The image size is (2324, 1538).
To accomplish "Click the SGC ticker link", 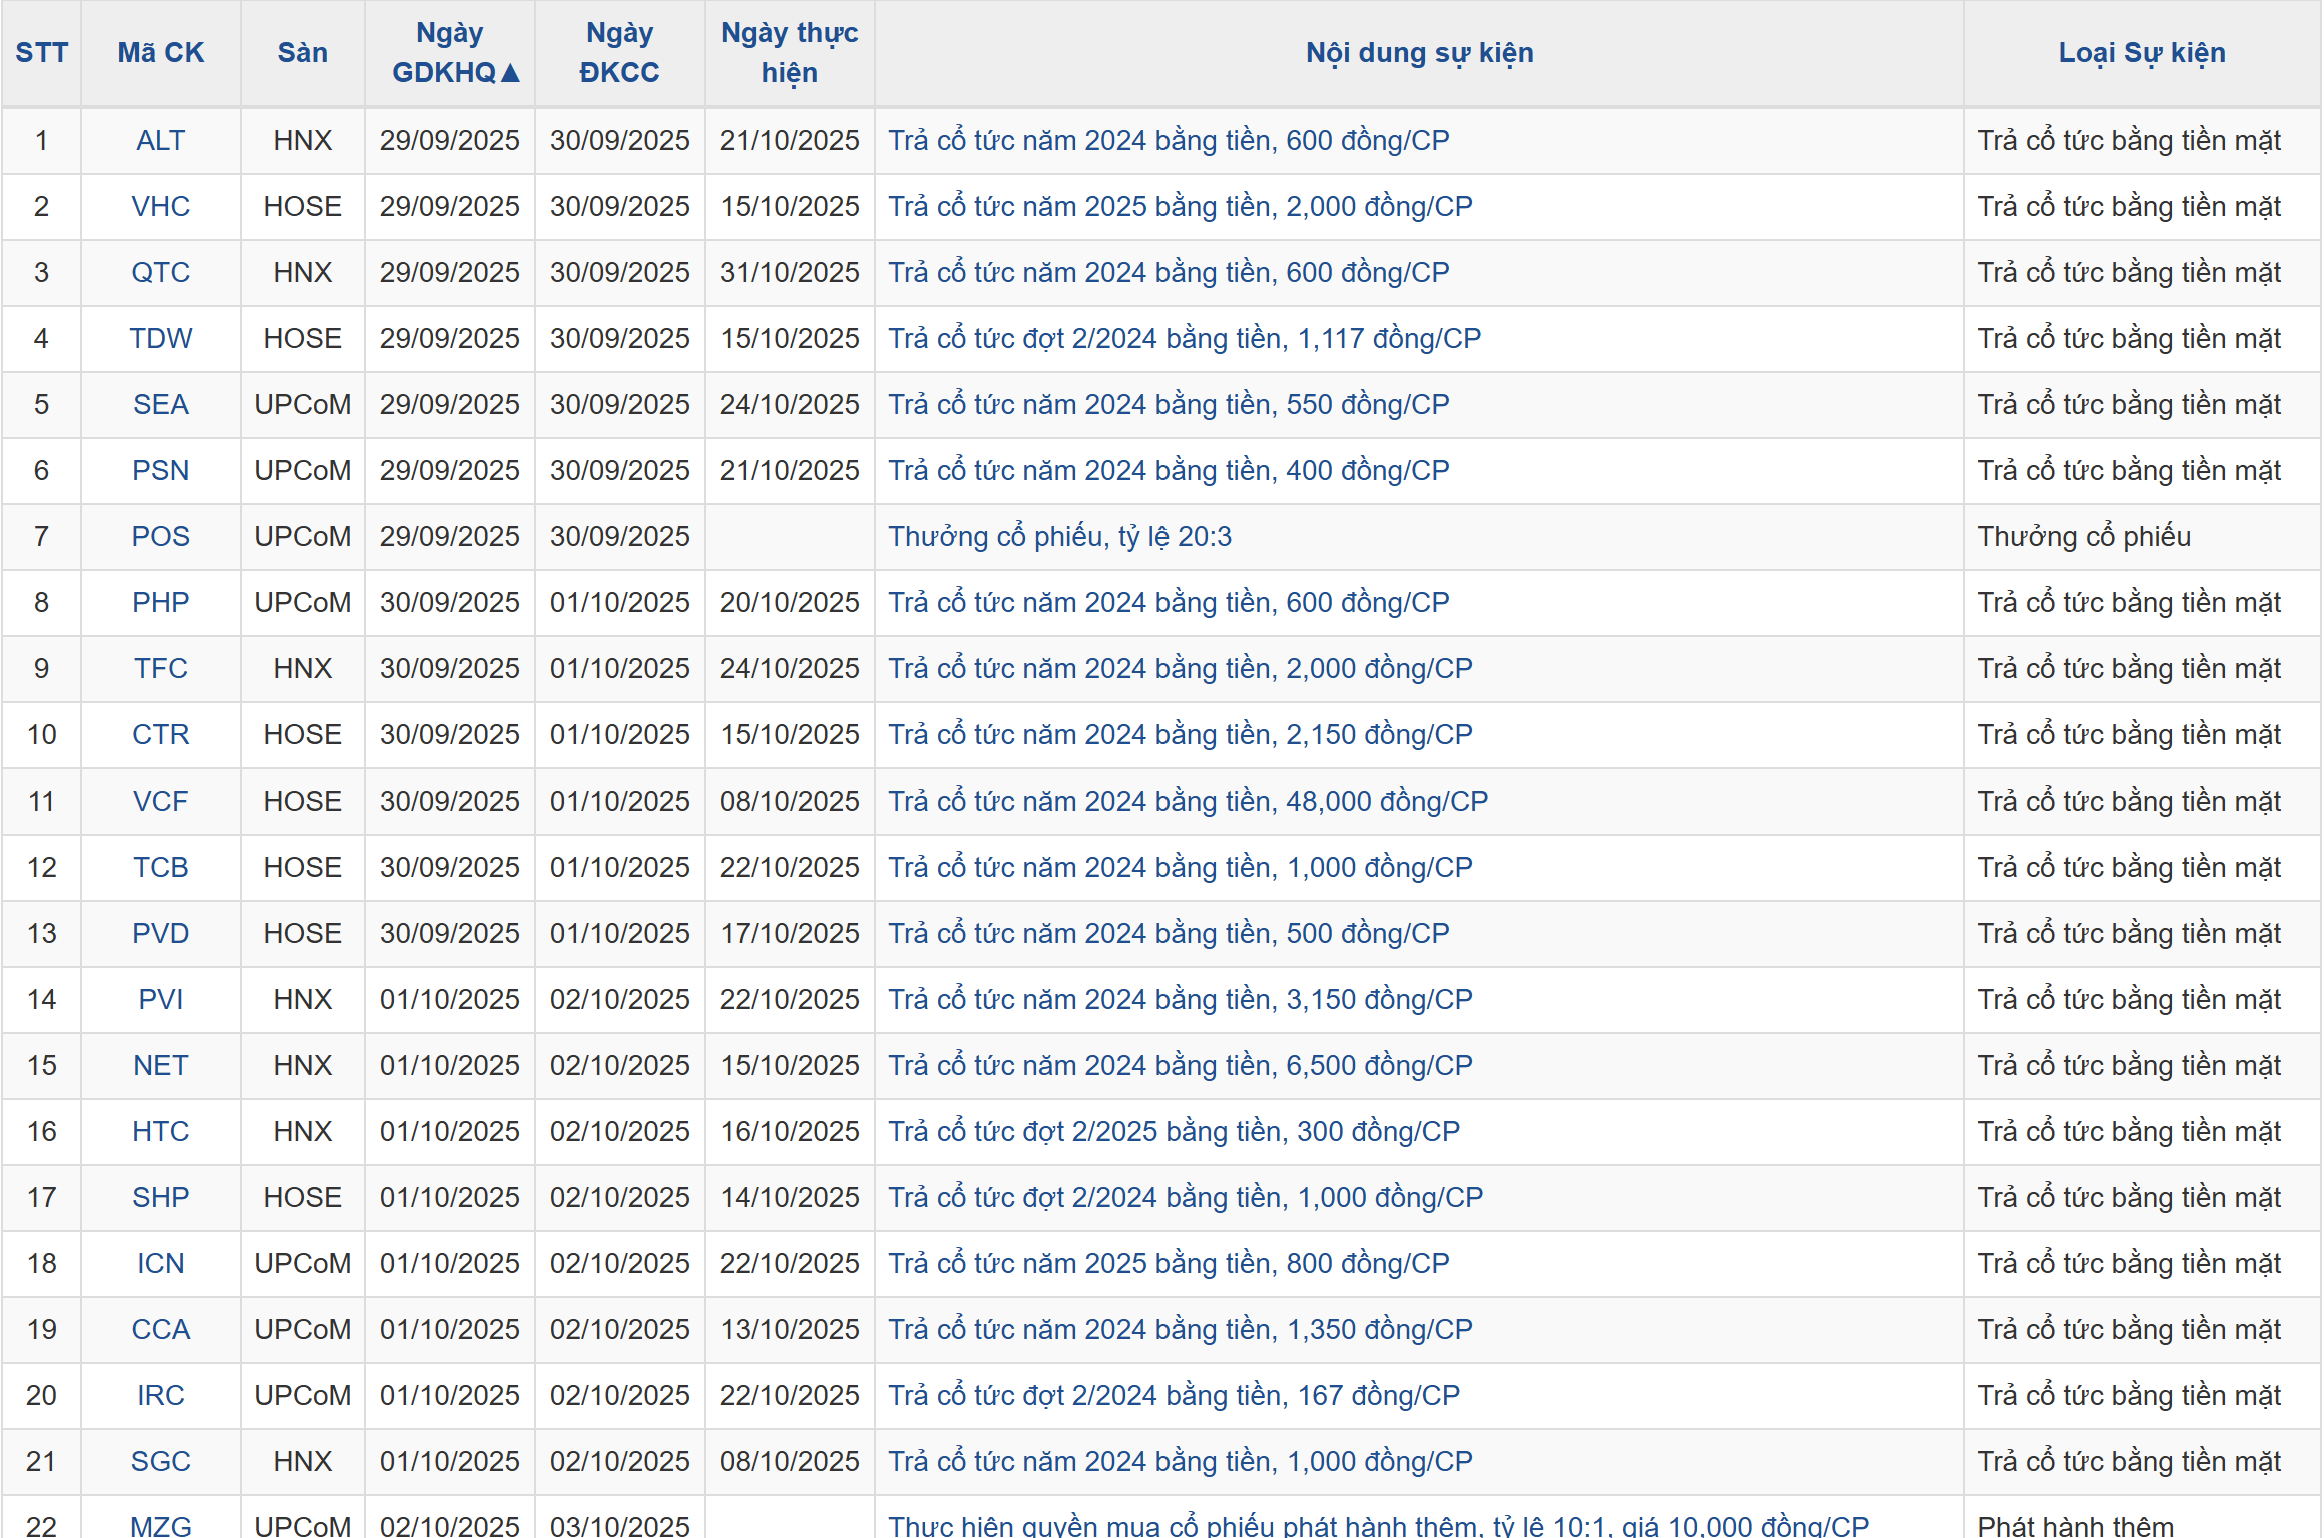I will pos(160,1462).
